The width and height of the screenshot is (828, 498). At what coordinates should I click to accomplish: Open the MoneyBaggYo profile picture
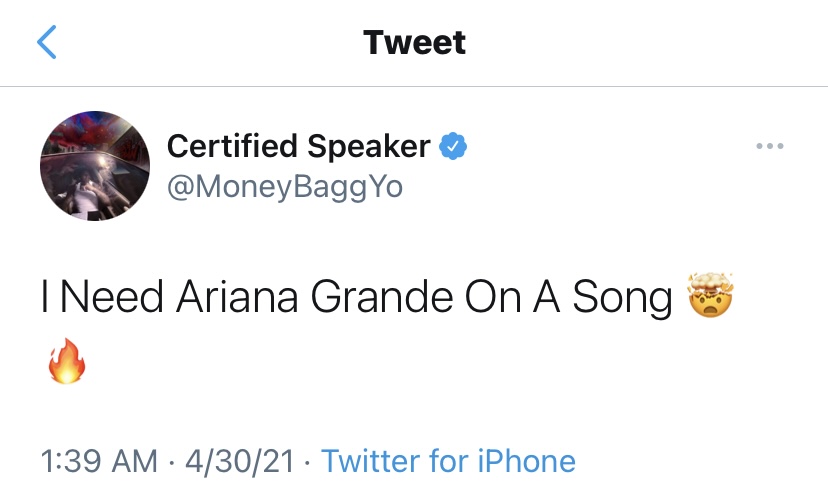point(95,166)
